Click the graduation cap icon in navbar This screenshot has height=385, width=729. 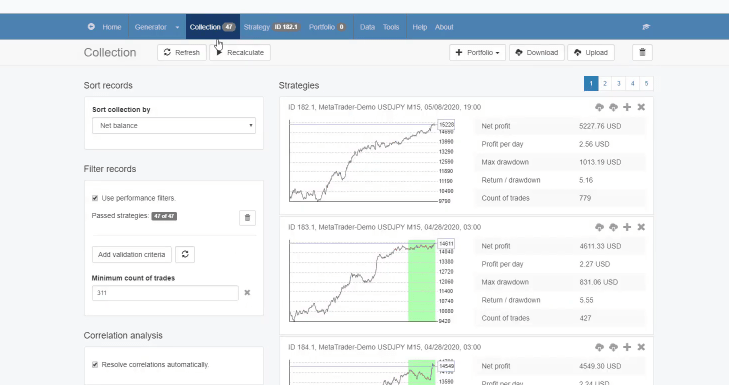(x=646, y=27)
